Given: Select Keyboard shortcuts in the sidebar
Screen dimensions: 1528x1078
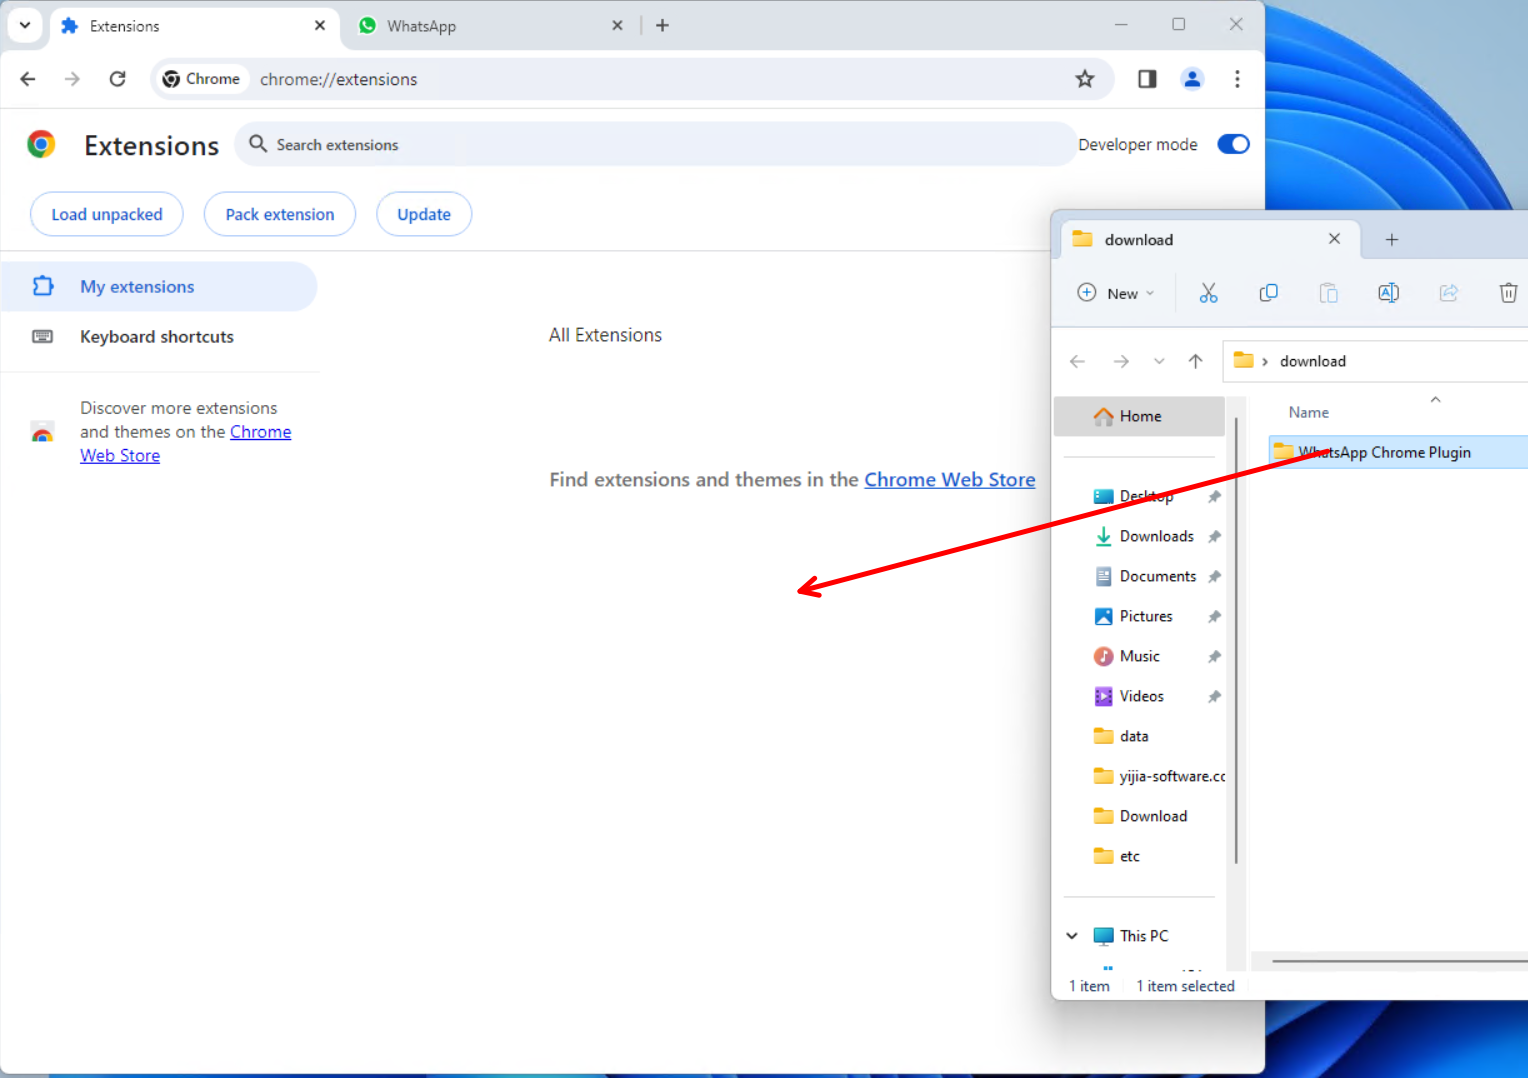Looking at the screenshot, I should pyautogui.click(x=157, y=337).
